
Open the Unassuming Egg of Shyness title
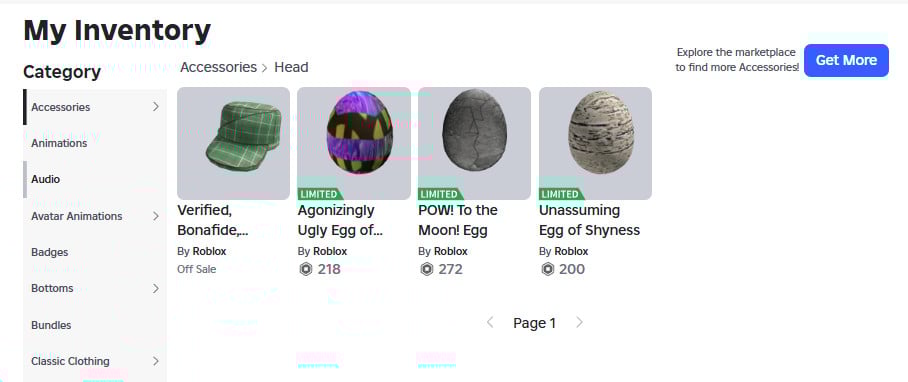pos(590,220)
